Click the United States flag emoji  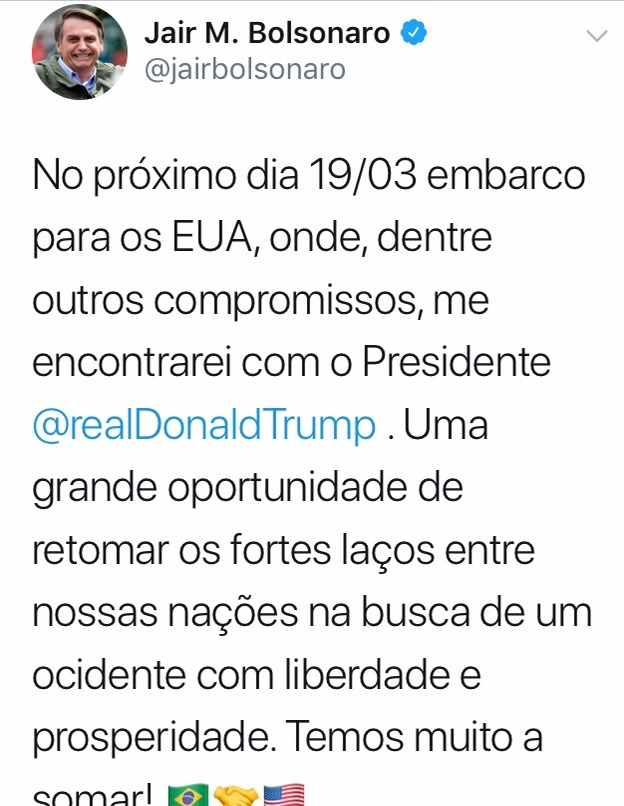[x=283, y=796]
